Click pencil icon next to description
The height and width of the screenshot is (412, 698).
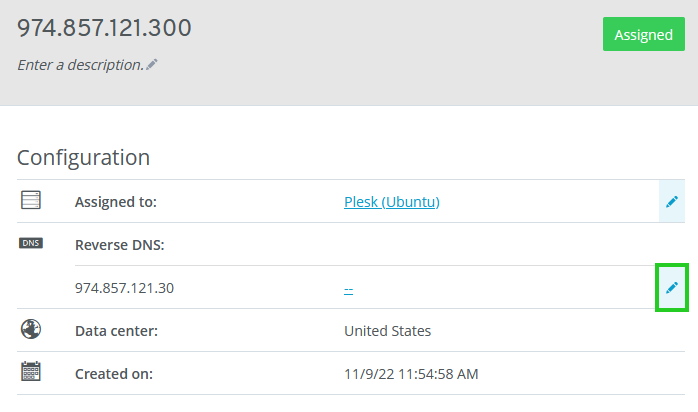tap(152, 64)
